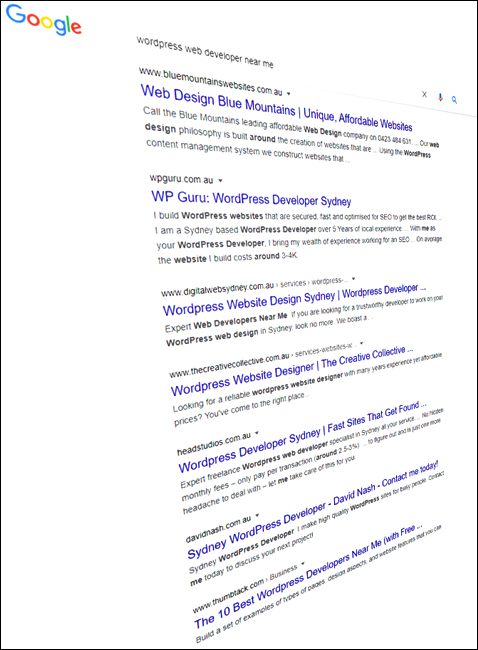The image size is (478, 650).
Task: Open dropdown arrow beside davidnash.com.au
Action: click(257, 515)
